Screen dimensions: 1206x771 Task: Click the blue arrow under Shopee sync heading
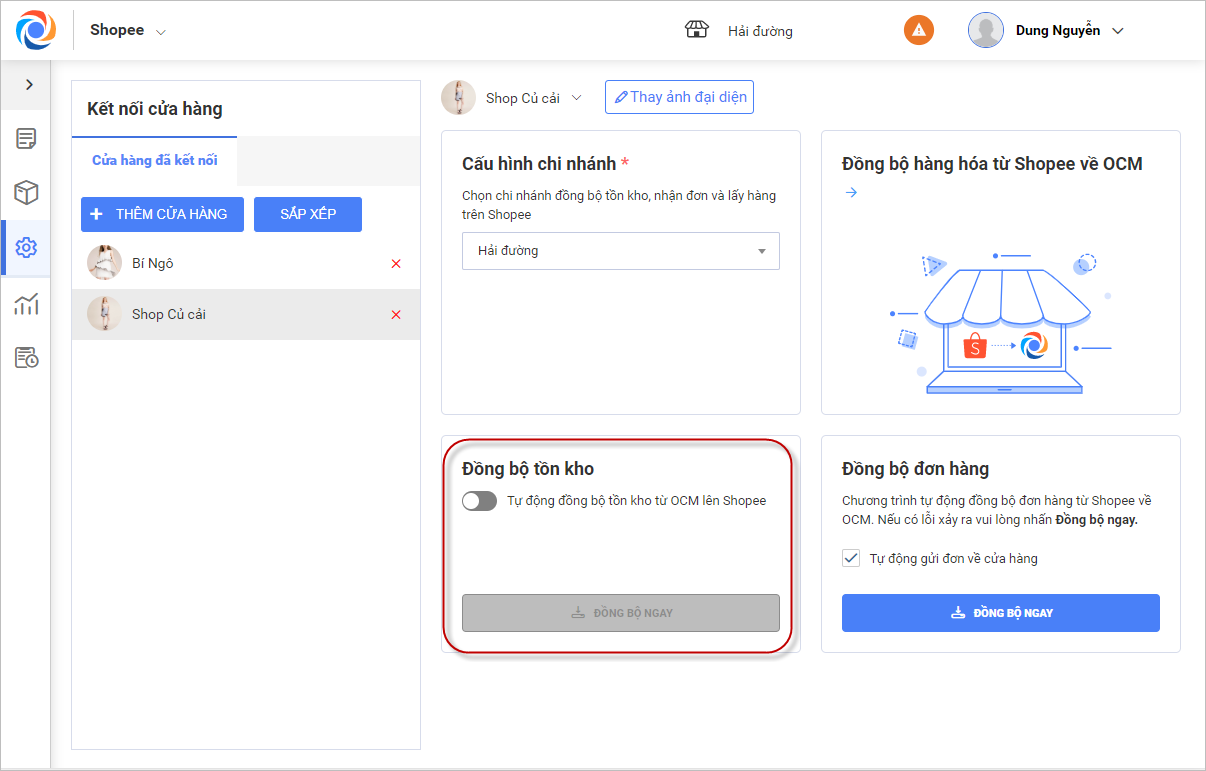[x=851, y=193]
